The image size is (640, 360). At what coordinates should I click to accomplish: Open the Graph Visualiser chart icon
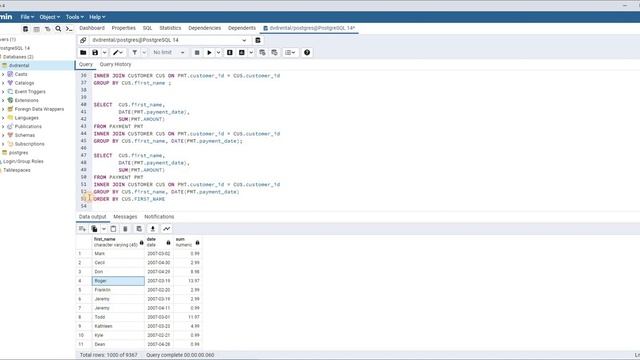[167, 229]
